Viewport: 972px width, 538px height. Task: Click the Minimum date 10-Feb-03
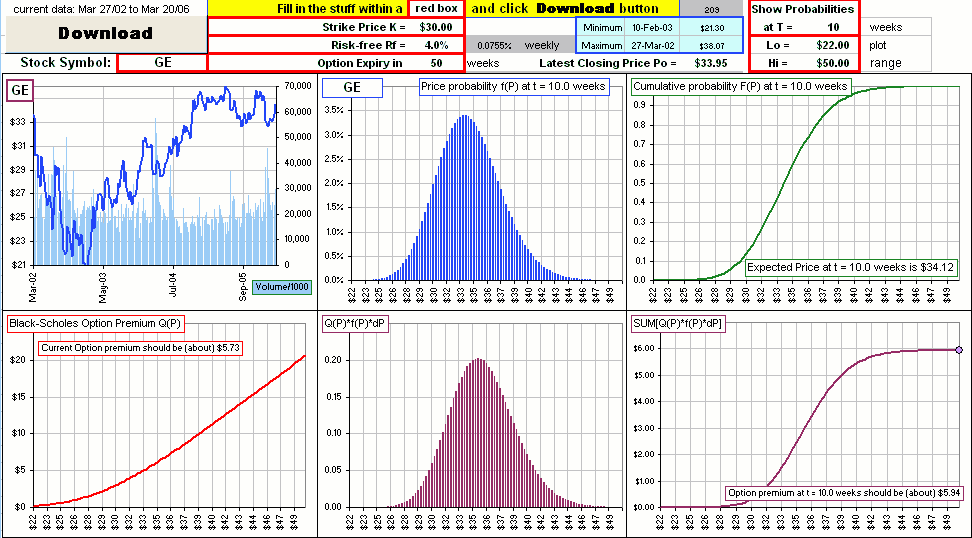(x=651, y=28)
